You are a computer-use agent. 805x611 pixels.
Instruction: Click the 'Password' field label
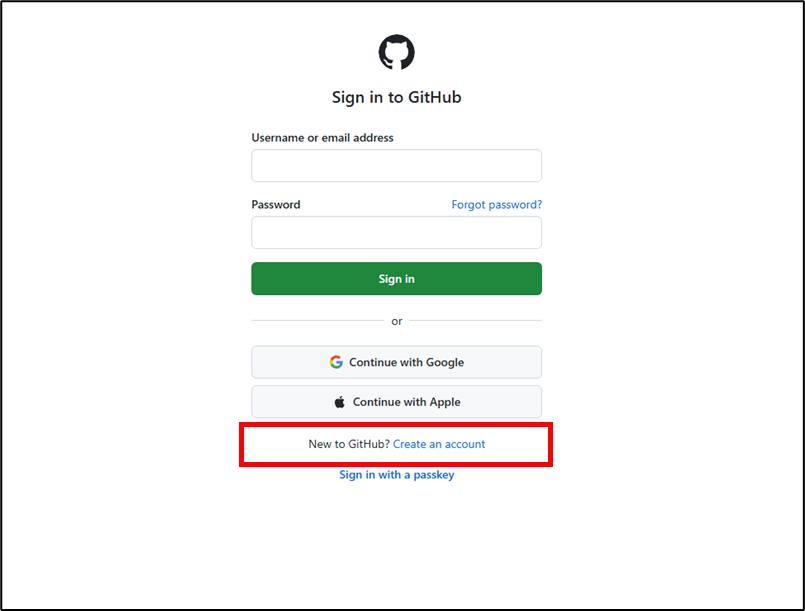pos(276,205)
